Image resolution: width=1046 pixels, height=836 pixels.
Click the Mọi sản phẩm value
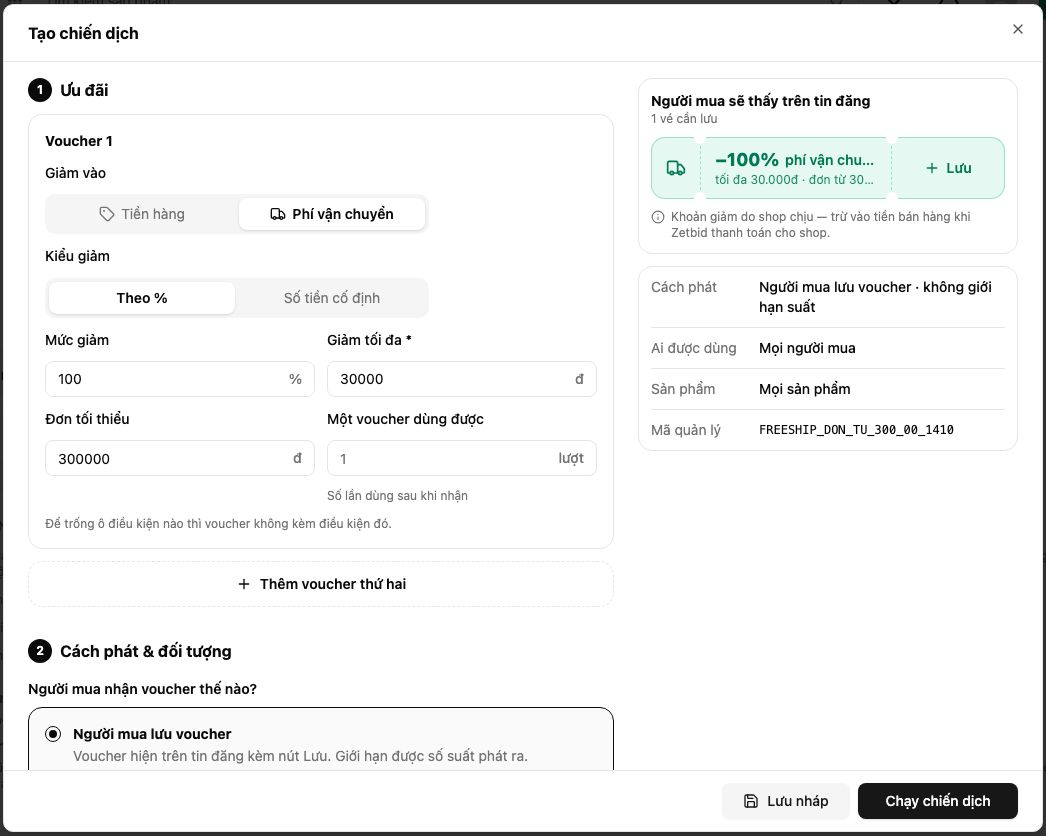click(x=805, y=389)
